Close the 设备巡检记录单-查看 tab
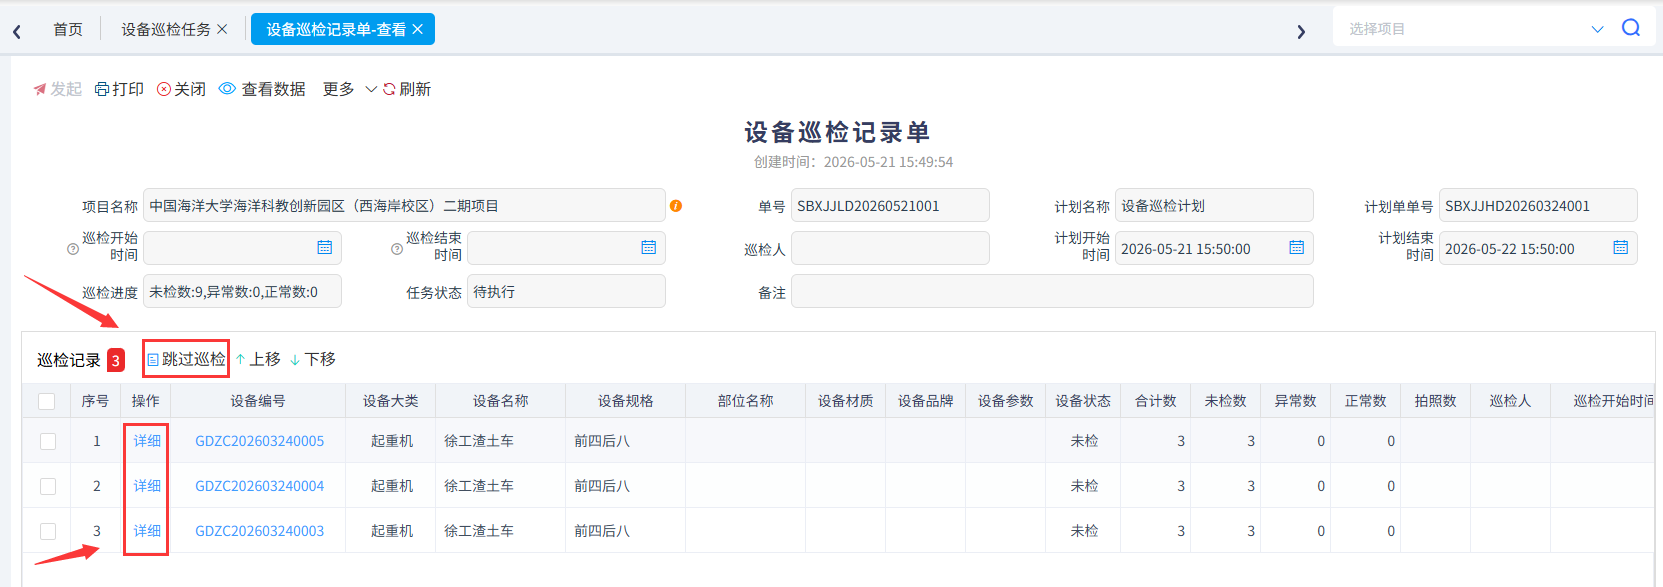This screenshot has height=587, width=1663. pos(417,29)
